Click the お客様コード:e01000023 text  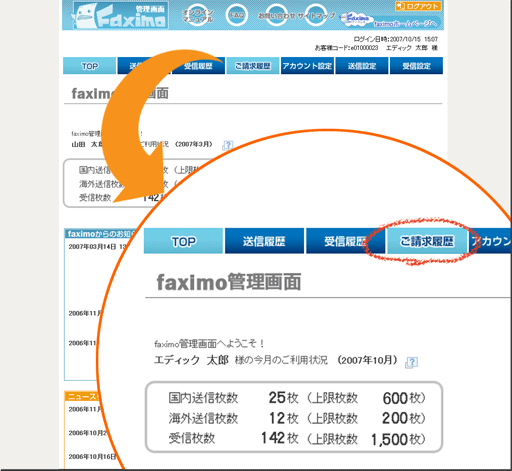point(347,48)
